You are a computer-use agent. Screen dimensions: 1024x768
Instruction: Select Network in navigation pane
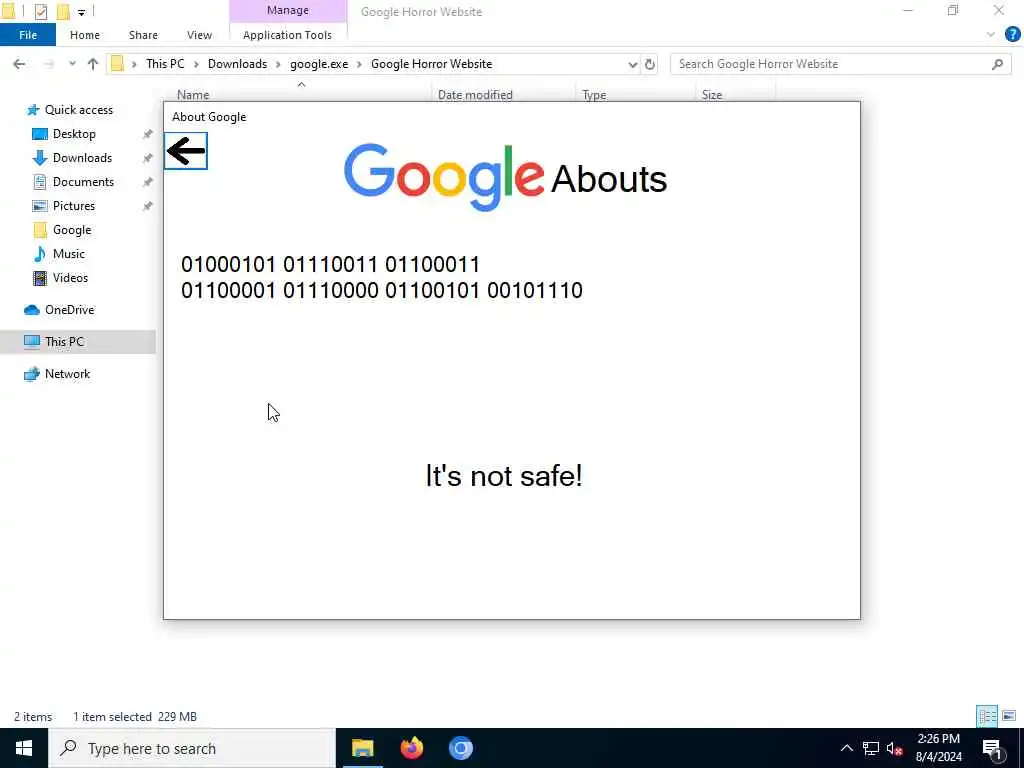pos(67,374)
